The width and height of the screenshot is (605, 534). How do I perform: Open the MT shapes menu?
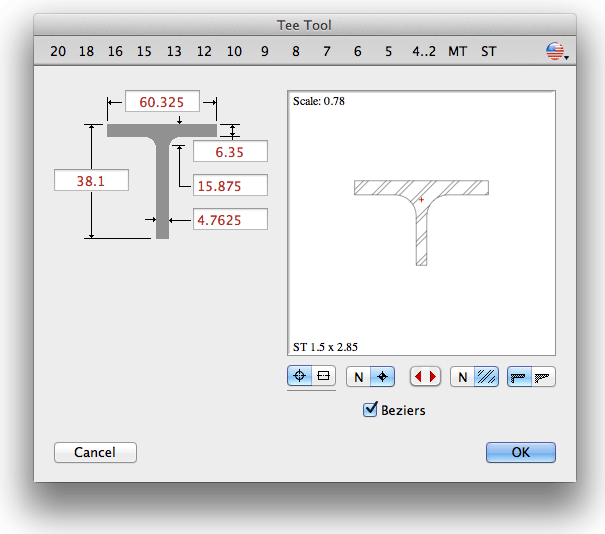tap(457, 51)
